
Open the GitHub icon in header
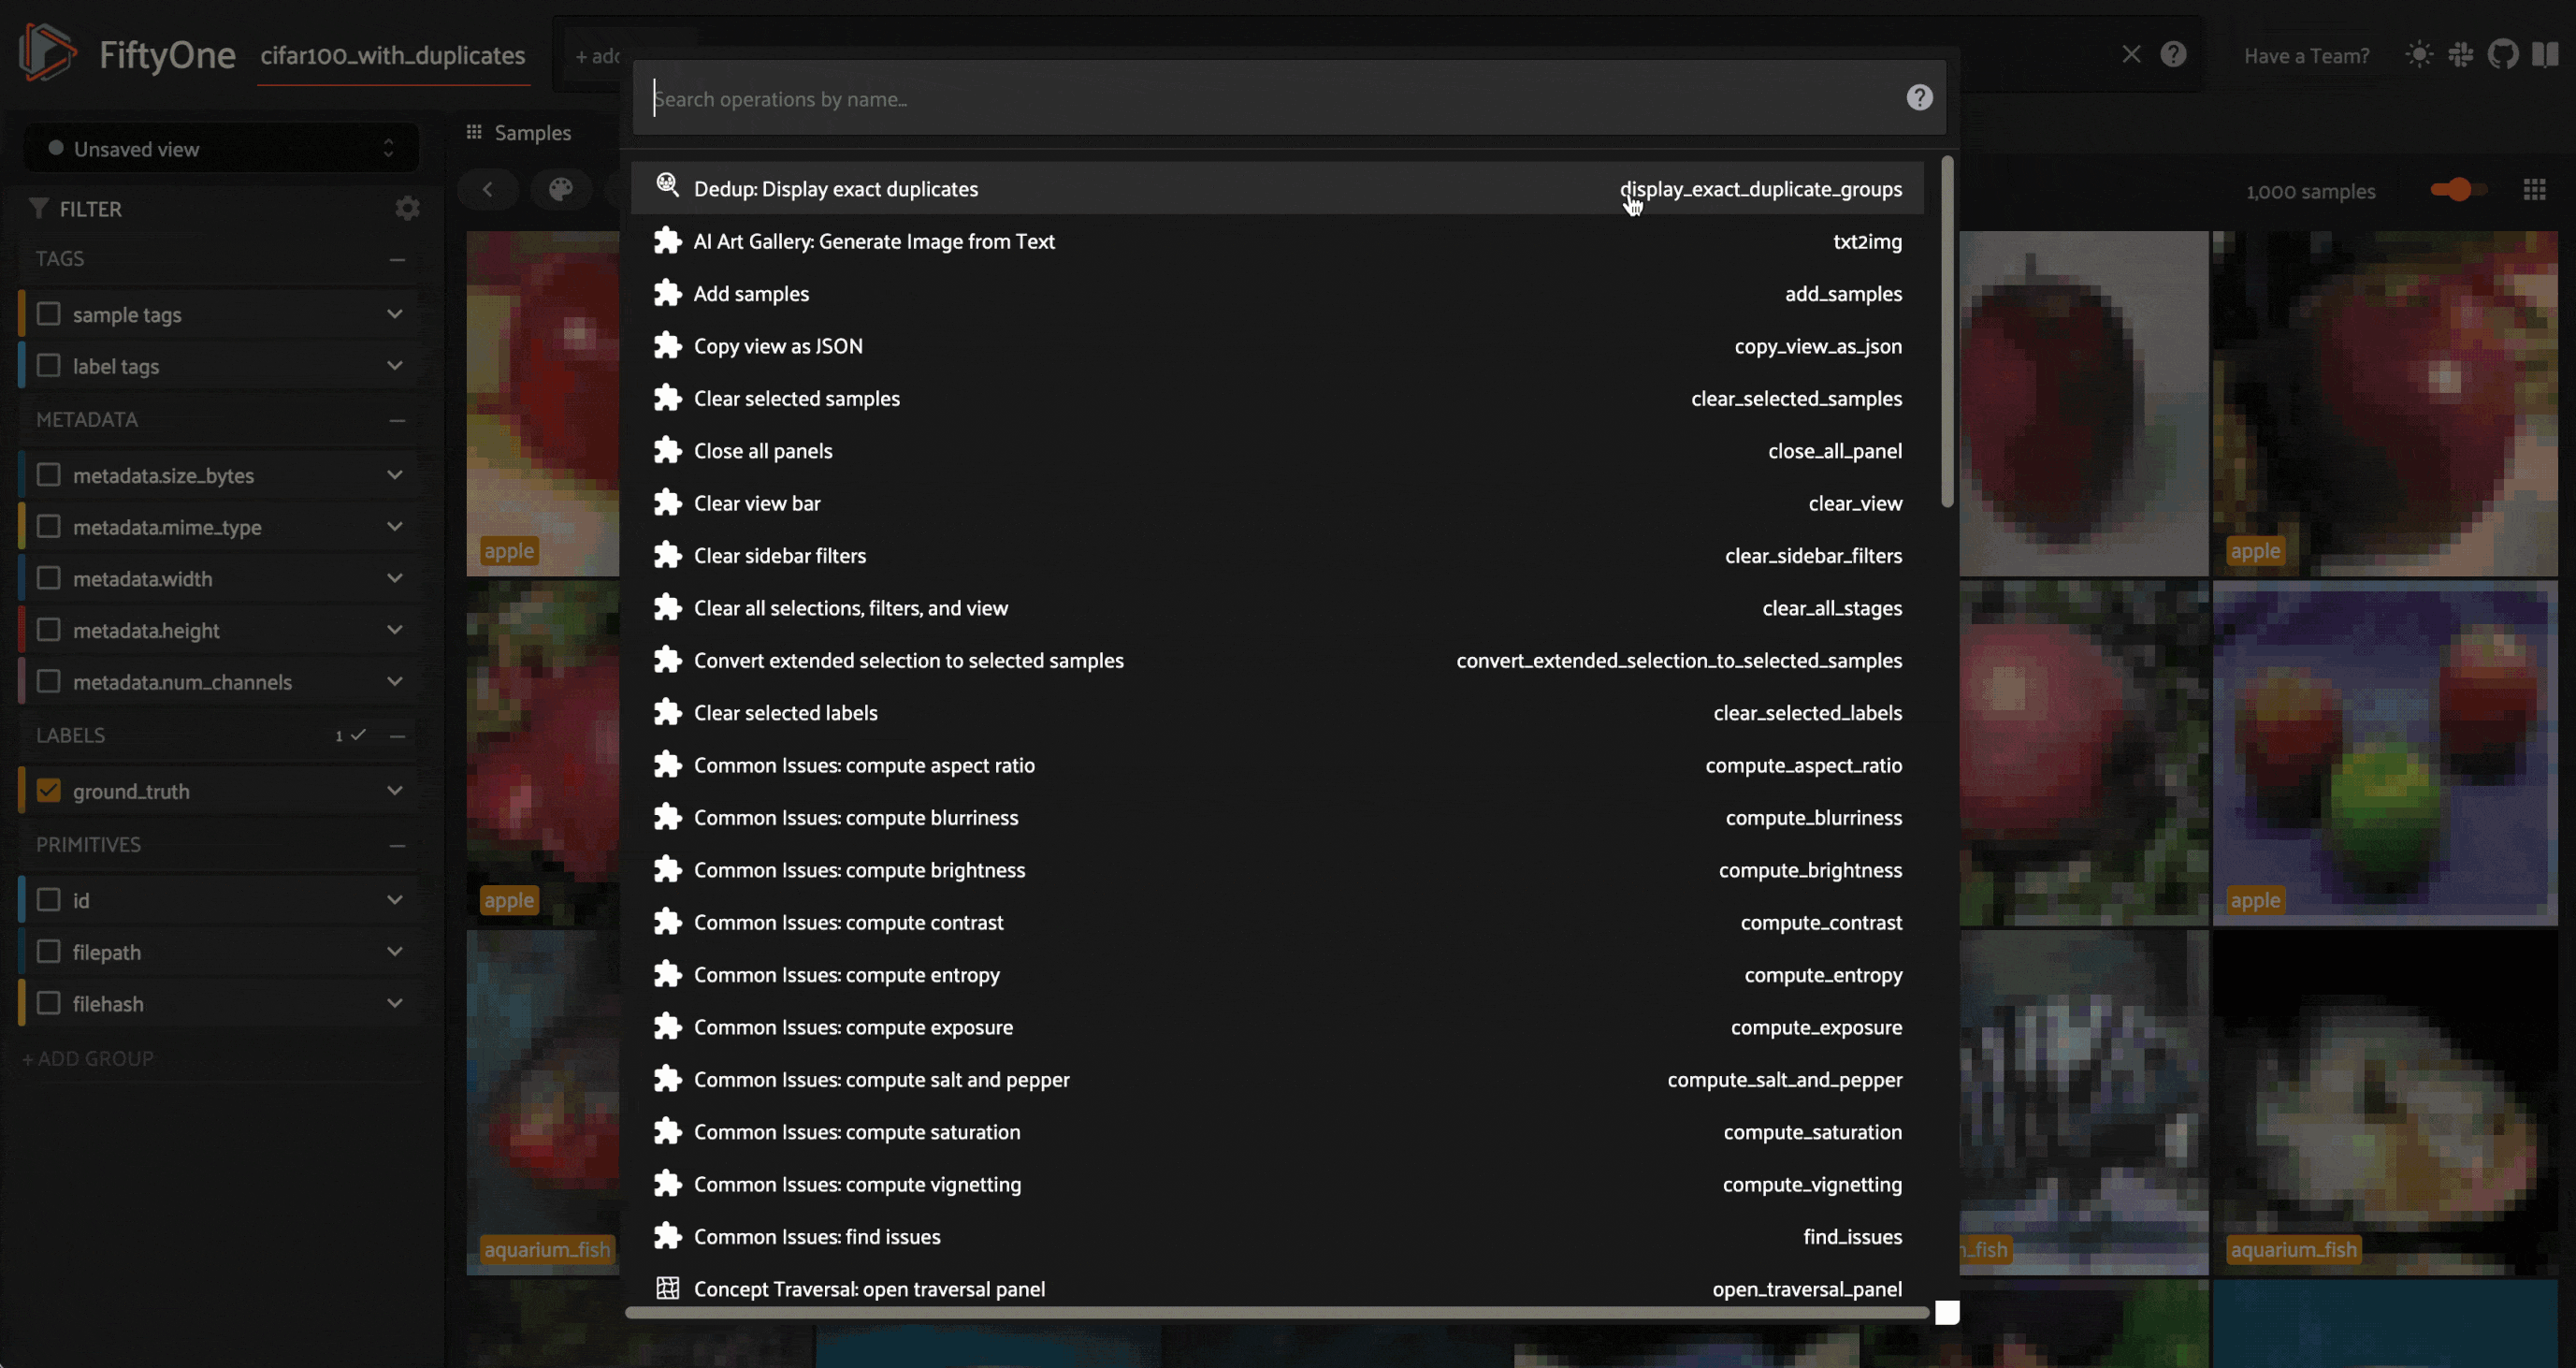point(2502,55)
